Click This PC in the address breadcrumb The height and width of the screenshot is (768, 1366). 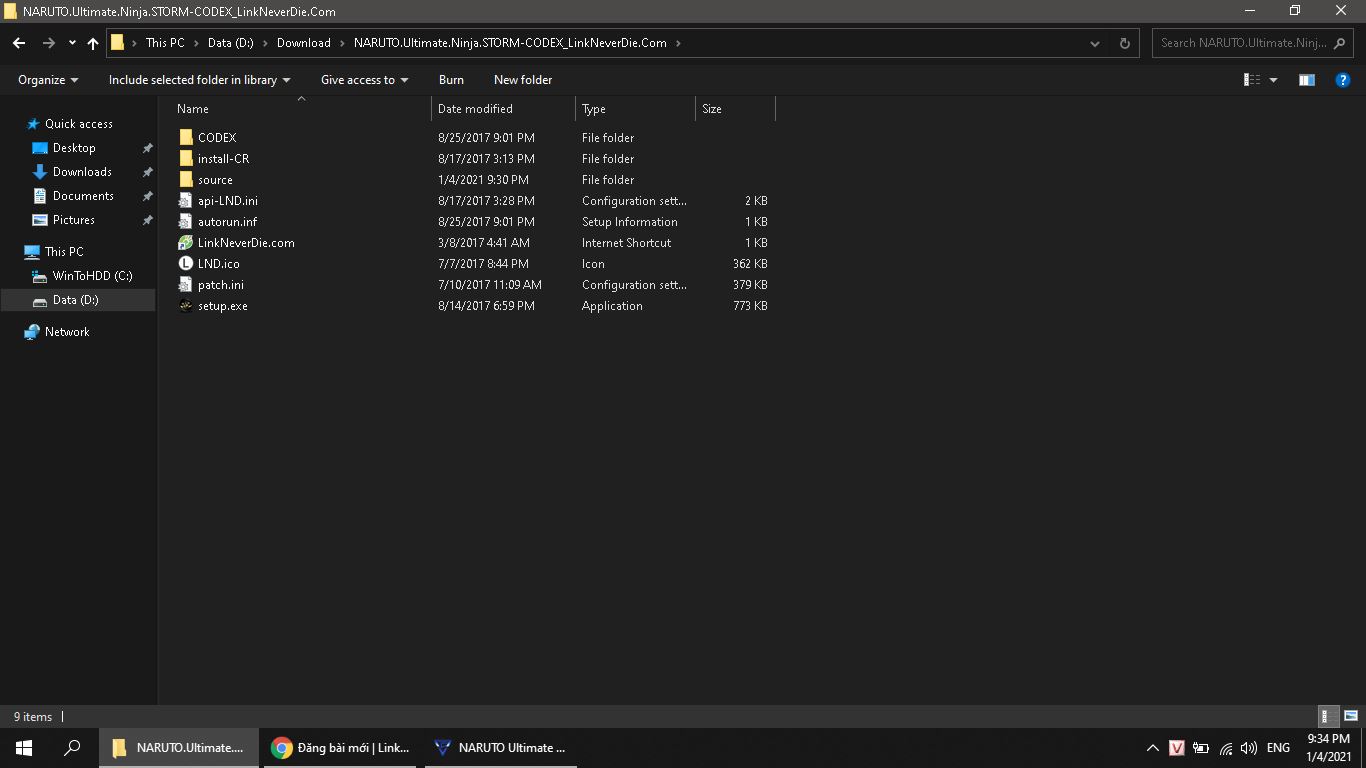[165, 43]
